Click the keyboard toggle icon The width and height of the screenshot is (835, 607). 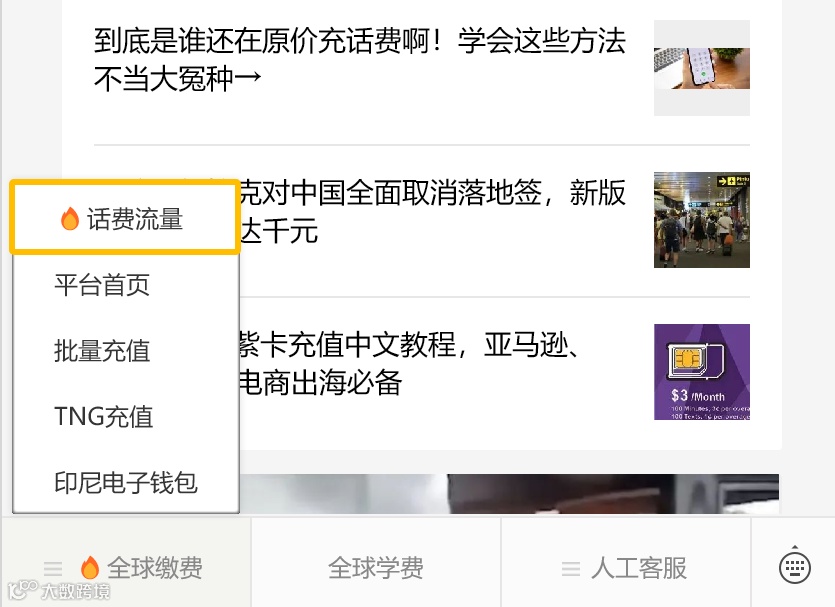pos(795,565)
